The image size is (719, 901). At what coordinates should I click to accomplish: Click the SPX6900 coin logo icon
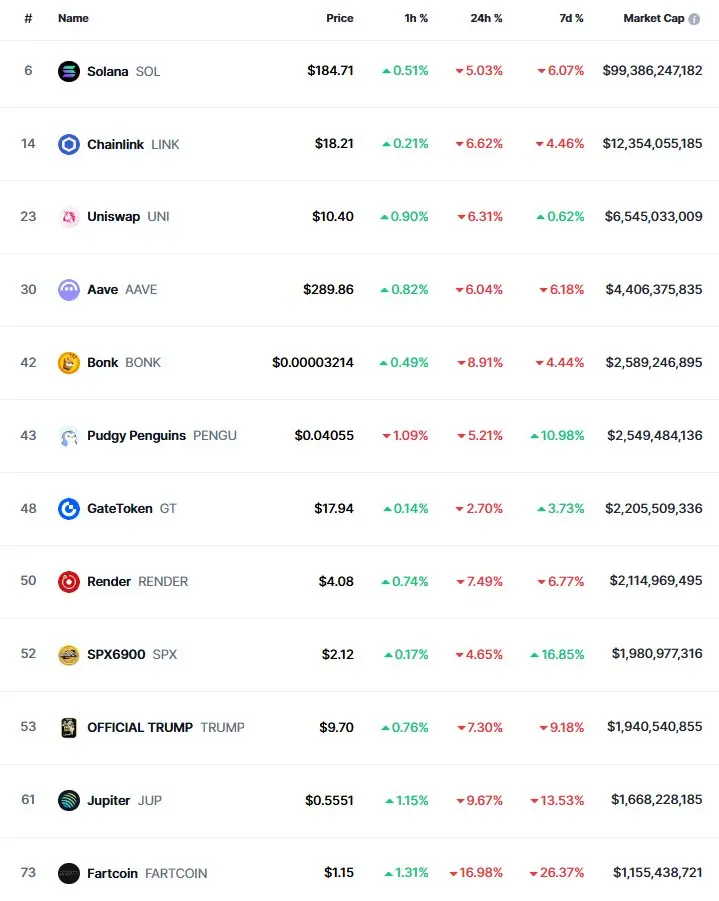click(68, 655)
